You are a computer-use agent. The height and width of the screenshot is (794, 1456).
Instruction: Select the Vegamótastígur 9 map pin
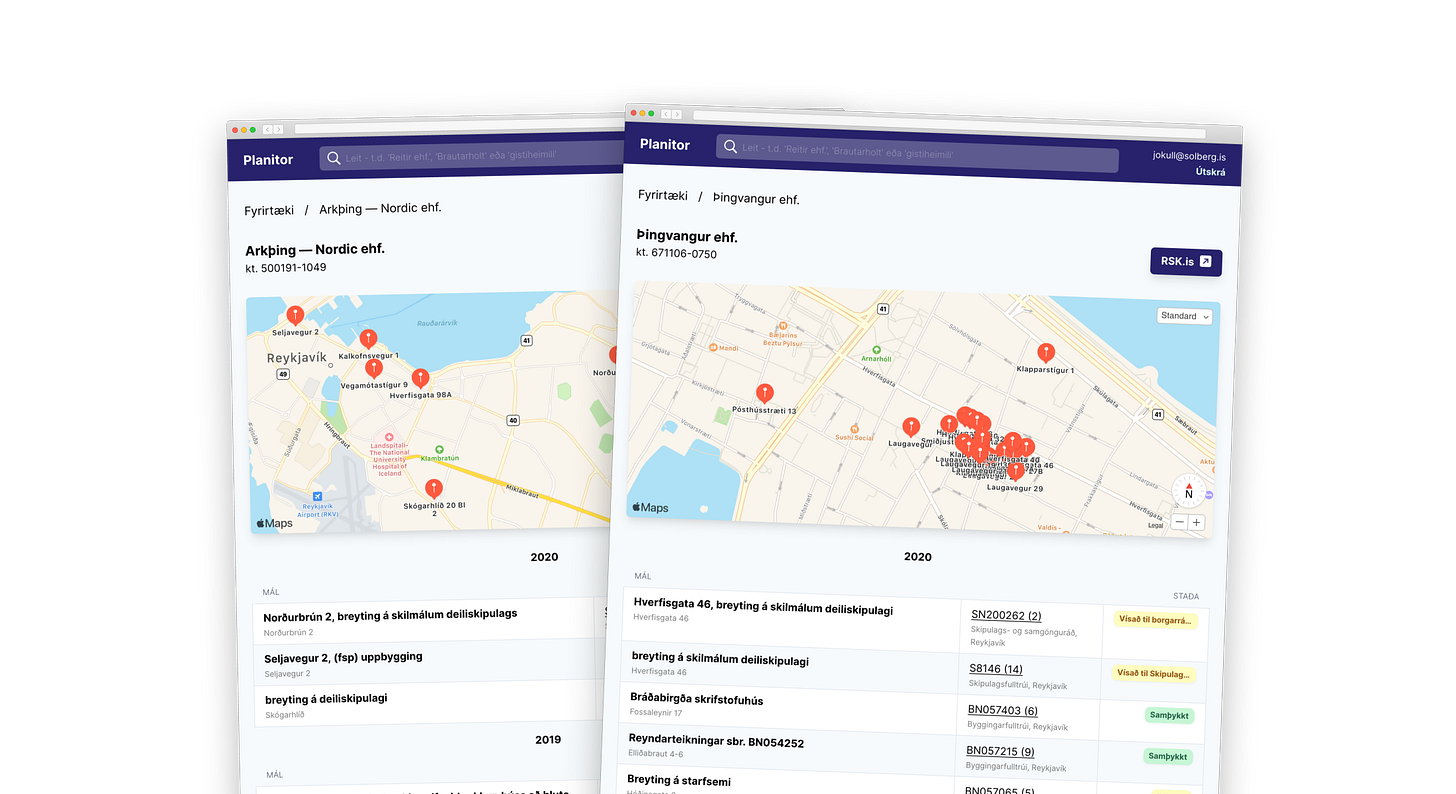coord(374,368)
